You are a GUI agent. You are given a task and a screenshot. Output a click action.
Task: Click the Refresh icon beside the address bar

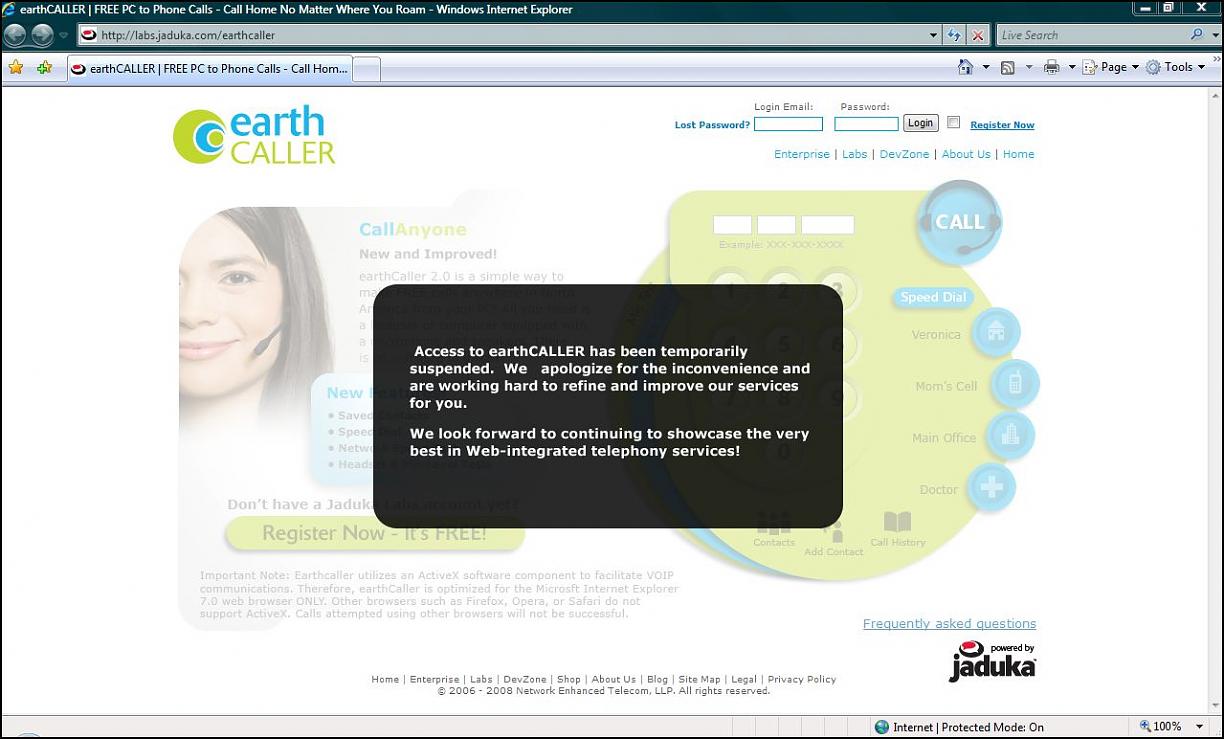[x=955, y=35]
